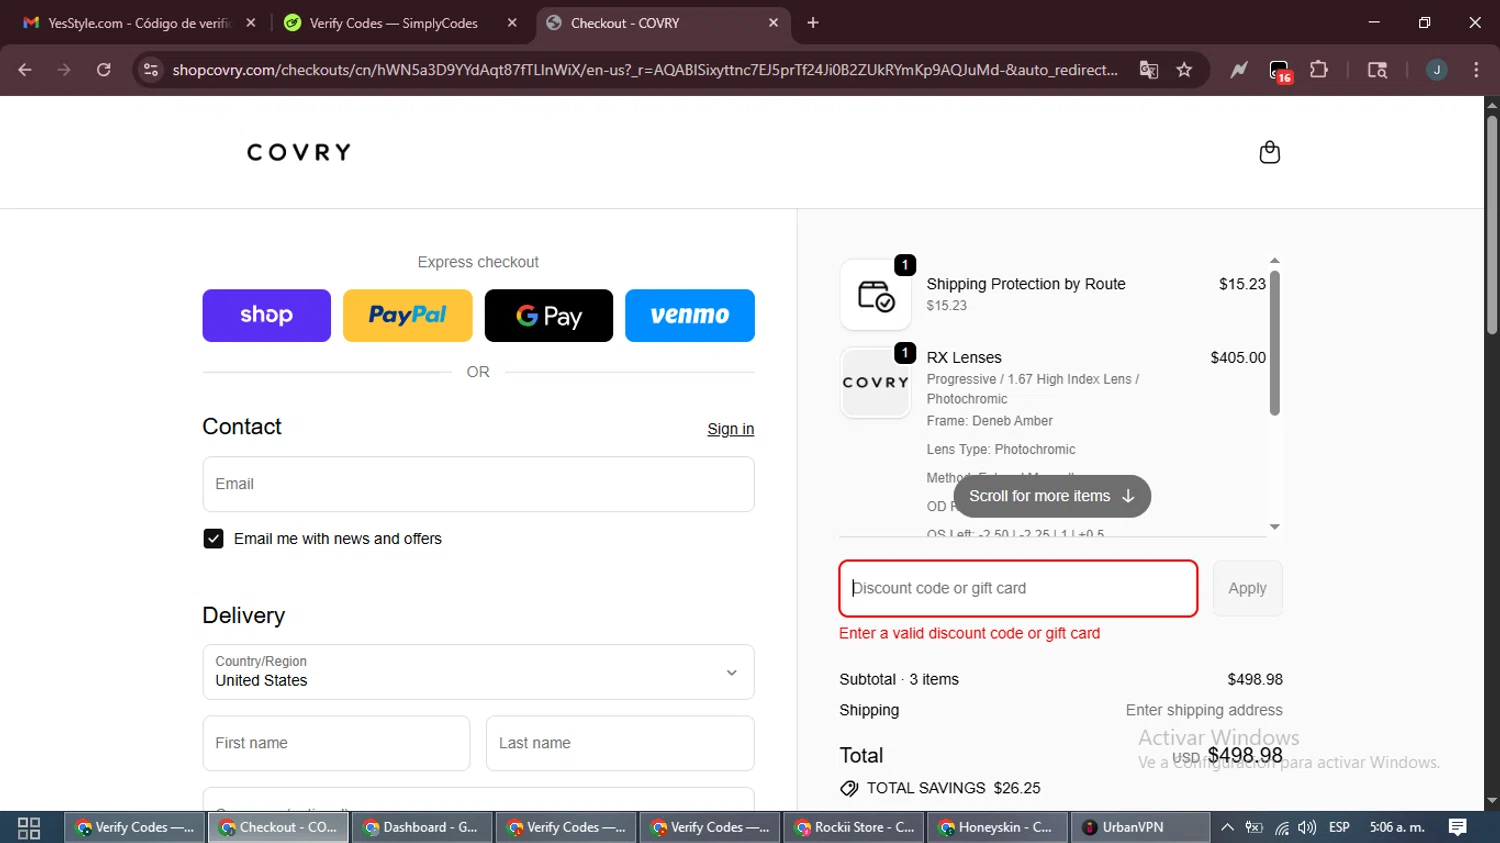
Task: Open extension with 16 badge
Action: [1280, 71]
